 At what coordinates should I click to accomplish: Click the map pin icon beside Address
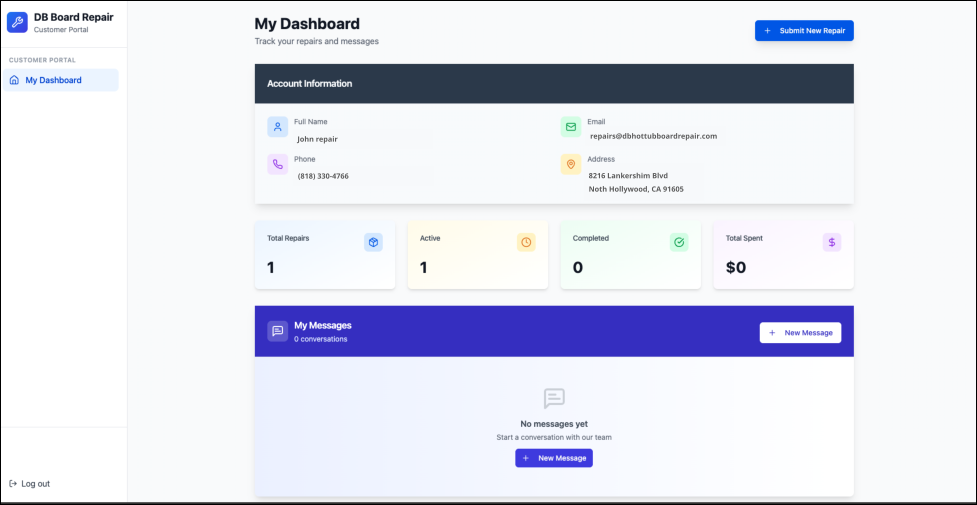(x=570, y=165)
